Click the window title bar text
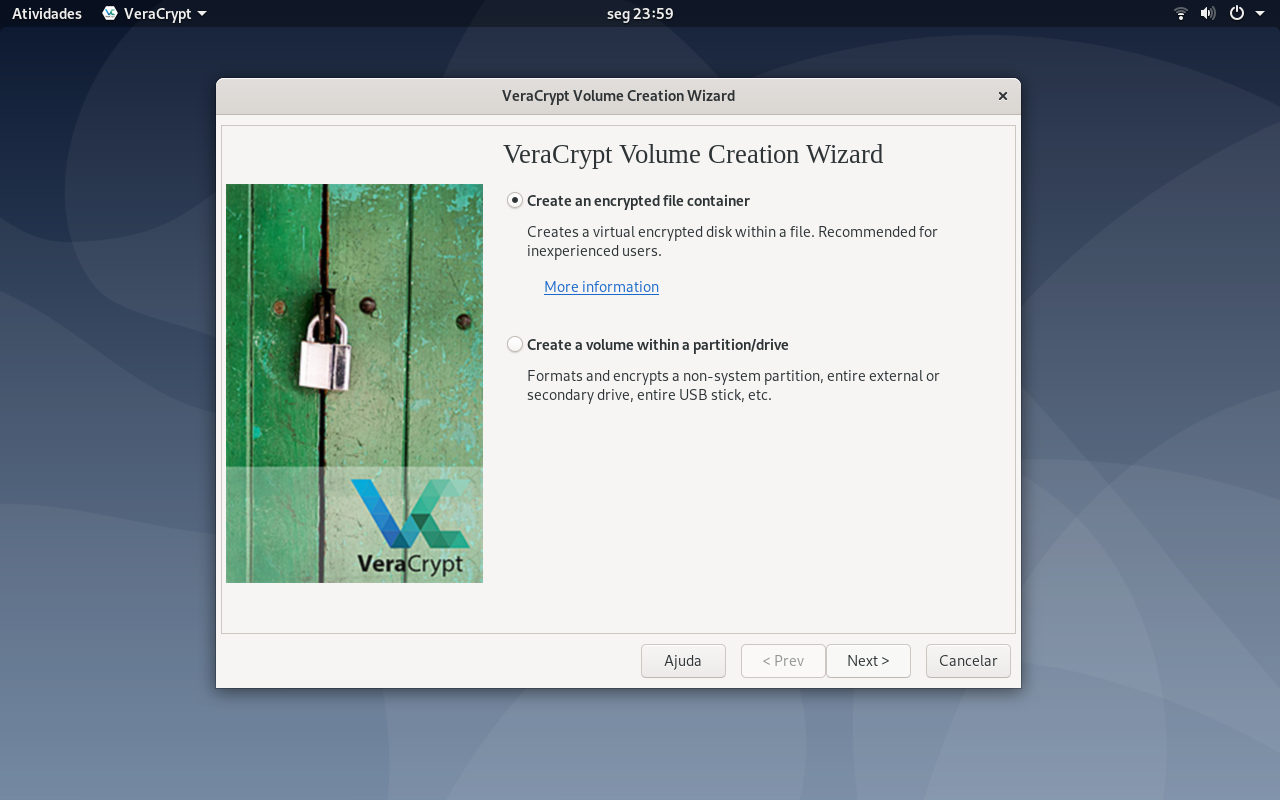The width and height of the screenshot is (1280, 800). point(618,96)
